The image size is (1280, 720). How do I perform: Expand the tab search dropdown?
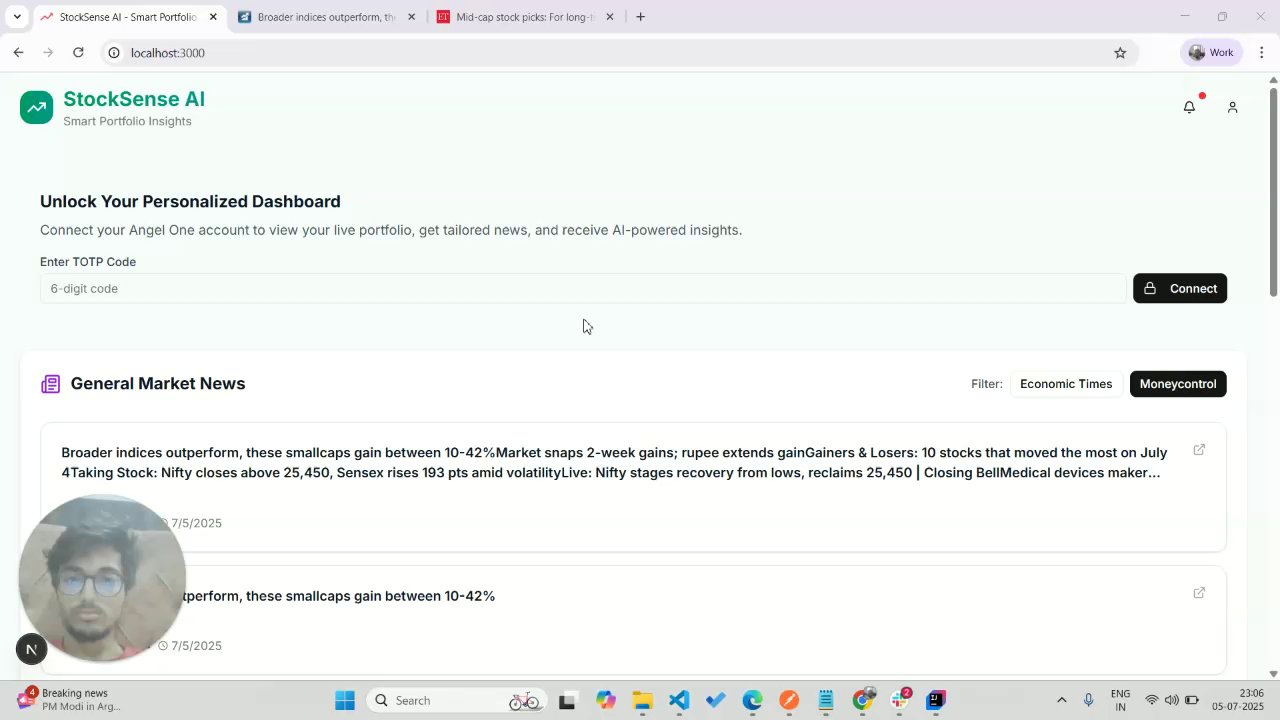(17, 17)
